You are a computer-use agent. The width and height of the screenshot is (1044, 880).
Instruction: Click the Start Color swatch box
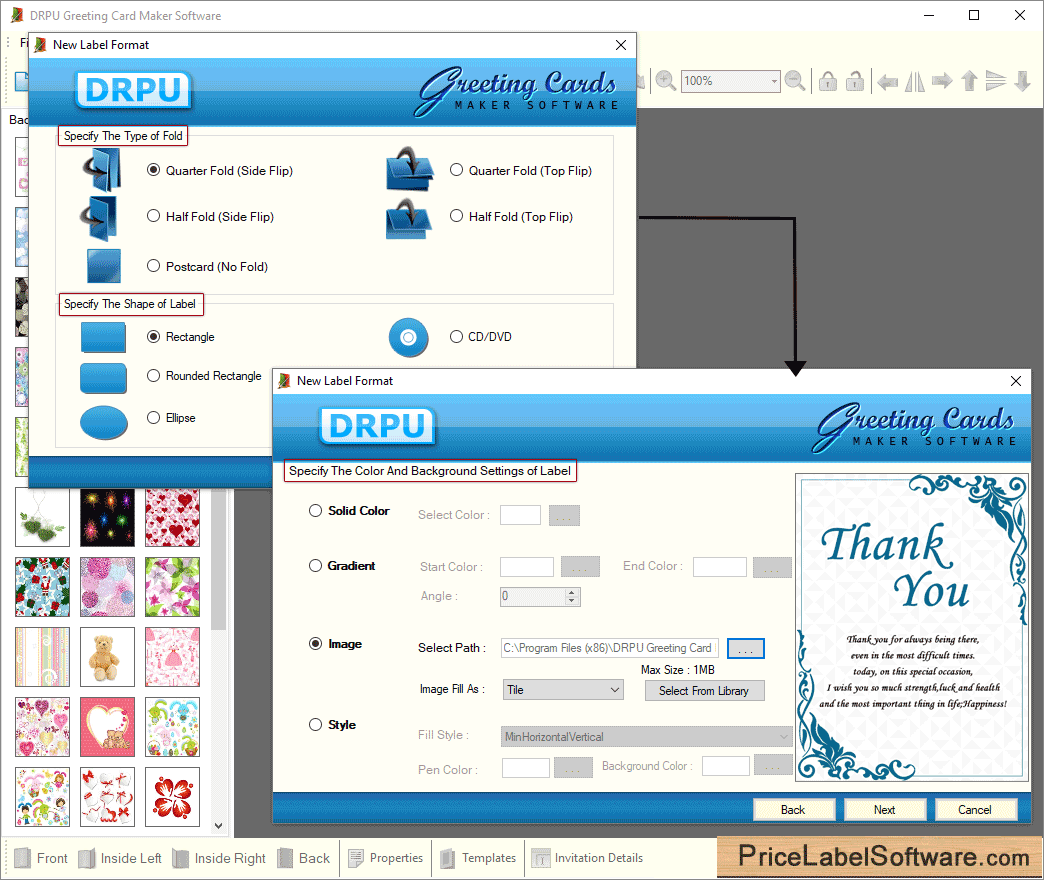click(527, 566)
